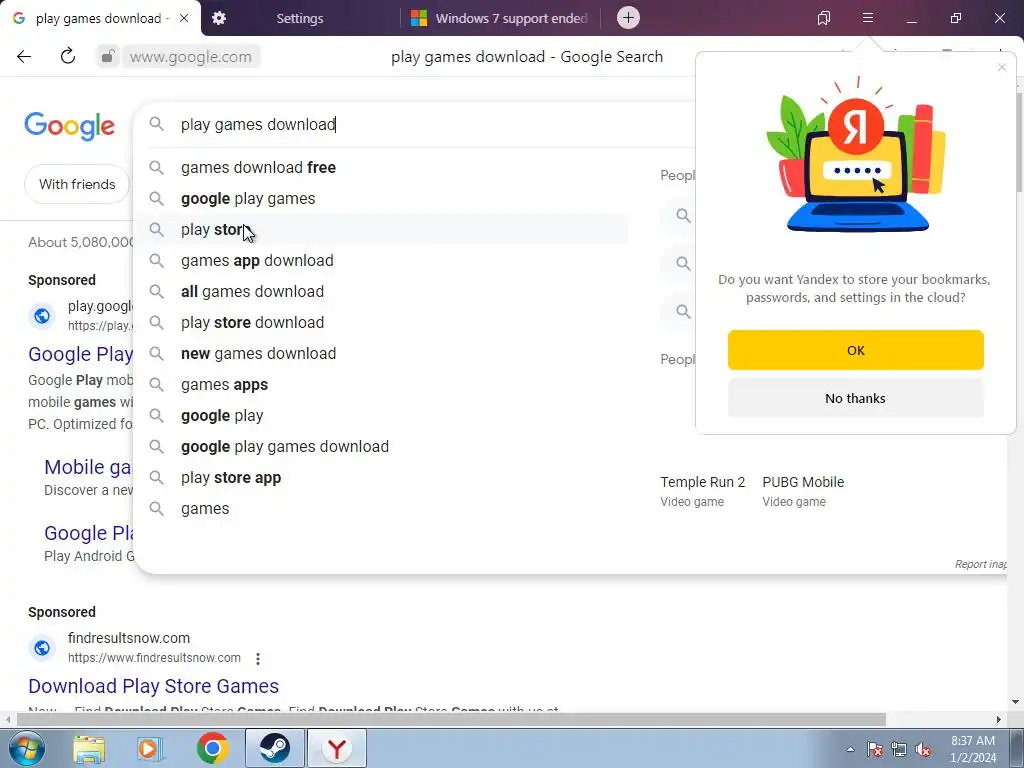Dismiss the Yandex sync popup with X

click(1002, 67)
